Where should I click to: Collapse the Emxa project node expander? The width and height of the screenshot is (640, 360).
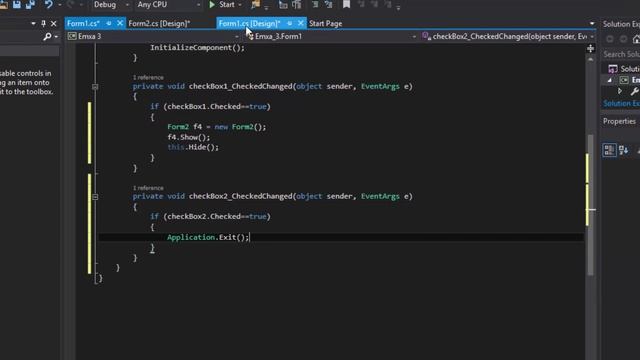610,80
